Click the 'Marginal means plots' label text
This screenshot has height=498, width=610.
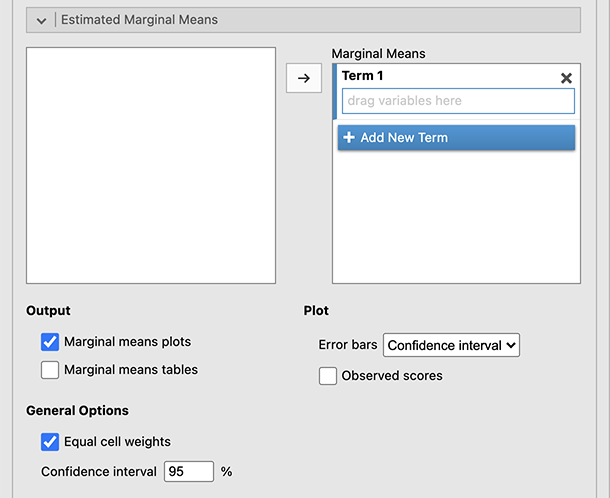127,342
